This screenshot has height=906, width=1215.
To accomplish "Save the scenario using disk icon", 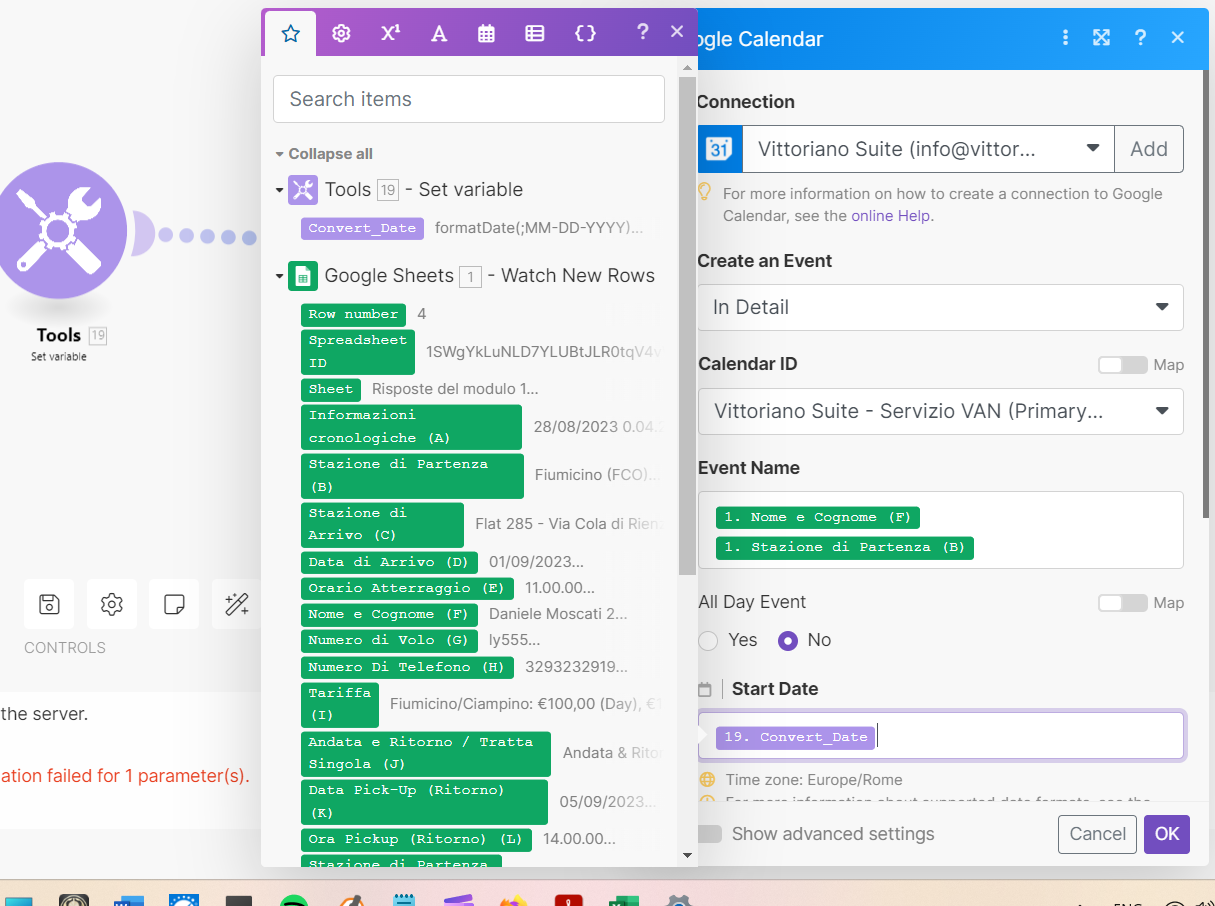I will (49, 604).
